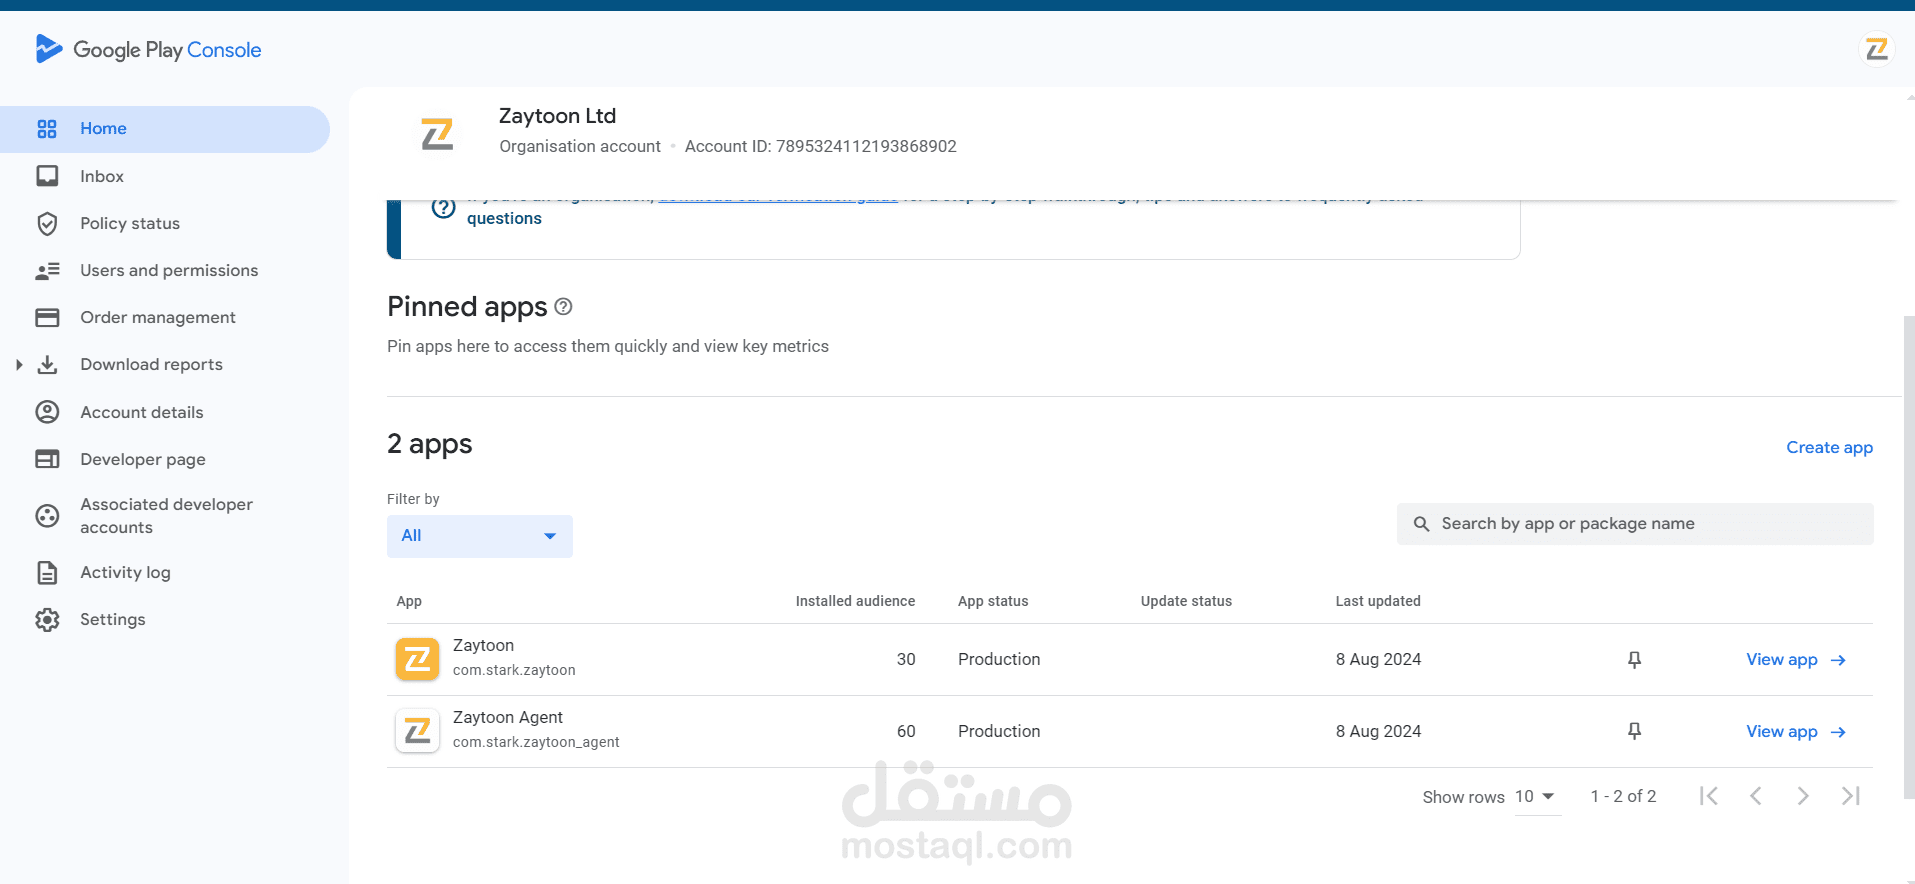Click the Zaytoon app name
The width and height of the screenshot is (1915, 884).
pos(483,646)
